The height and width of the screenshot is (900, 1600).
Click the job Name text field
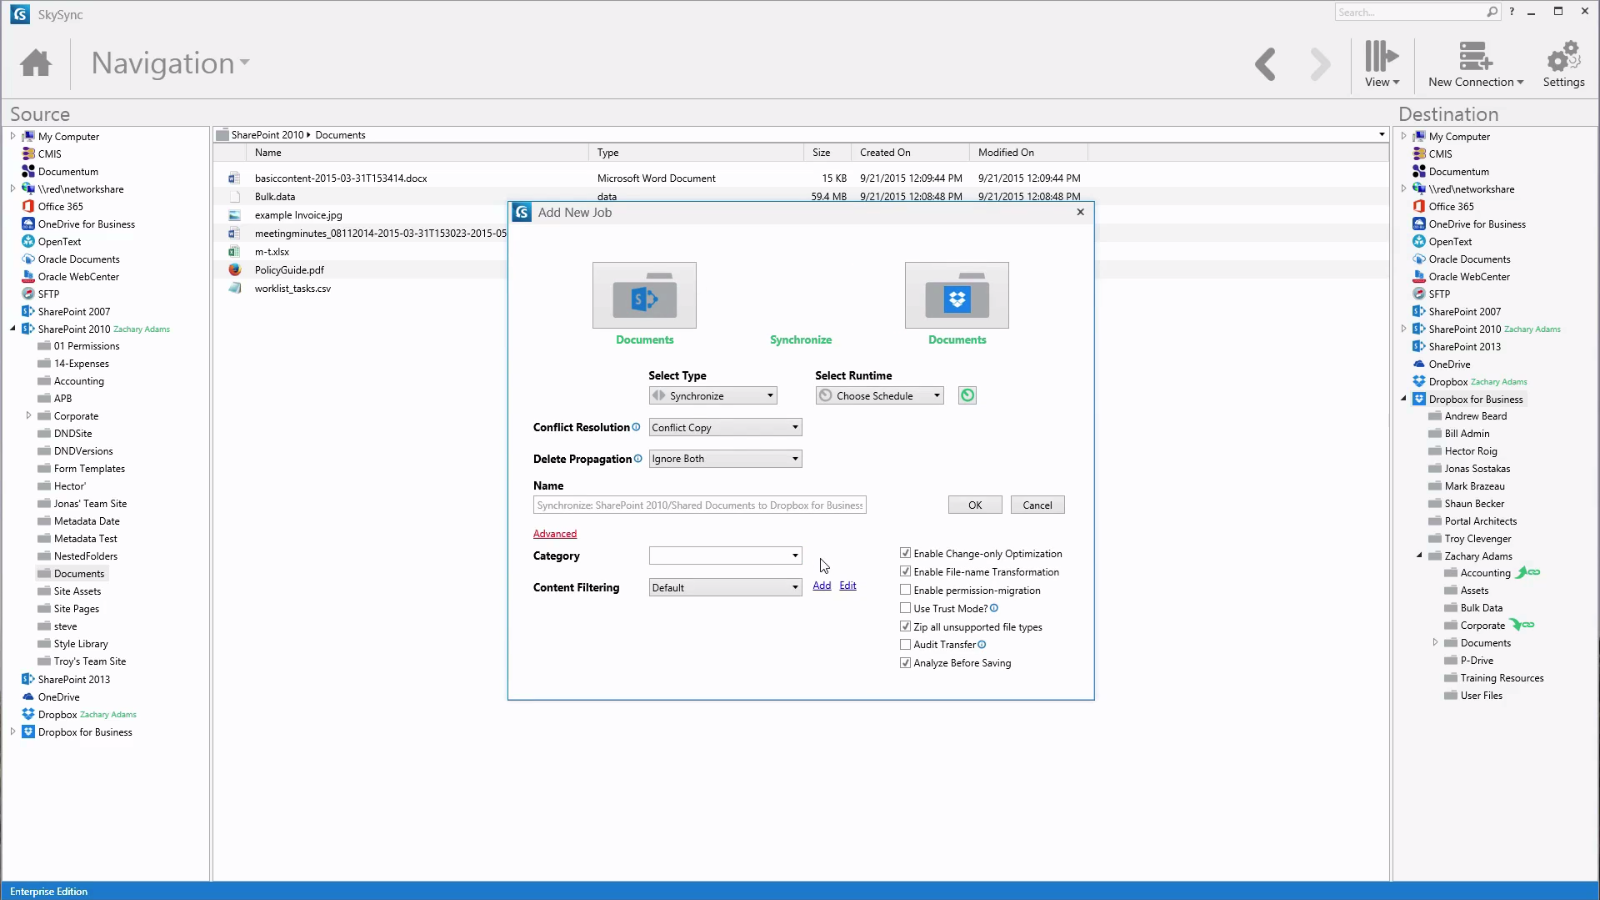(x=700, y=505)
